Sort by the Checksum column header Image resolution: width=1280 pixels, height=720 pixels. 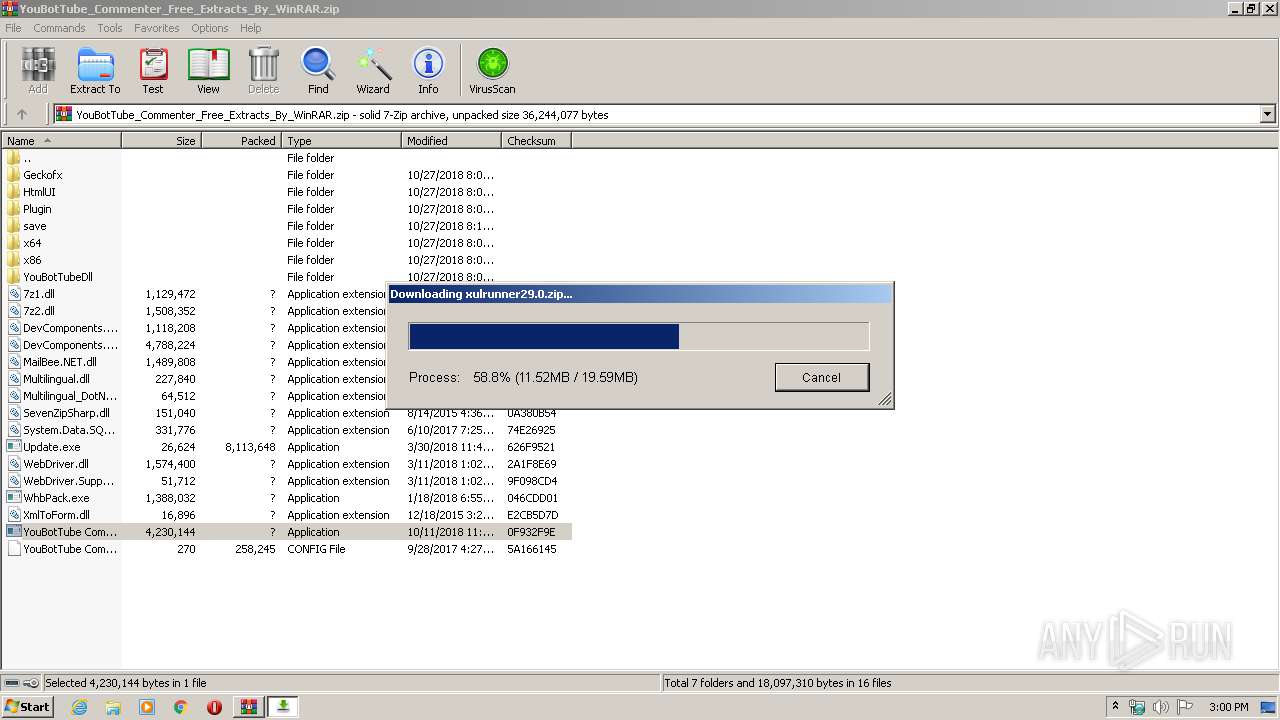point(537,141)
